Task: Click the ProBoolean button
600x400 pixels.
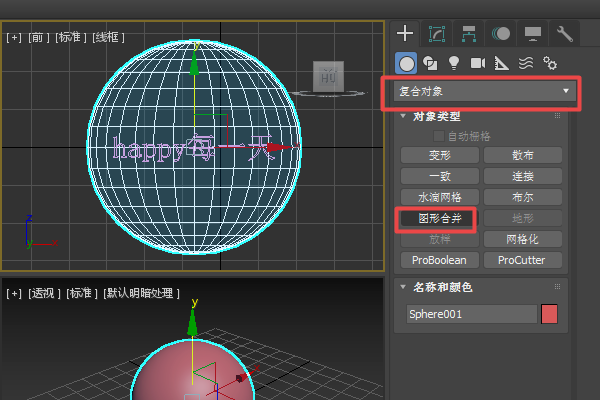Action: point(439,260)
